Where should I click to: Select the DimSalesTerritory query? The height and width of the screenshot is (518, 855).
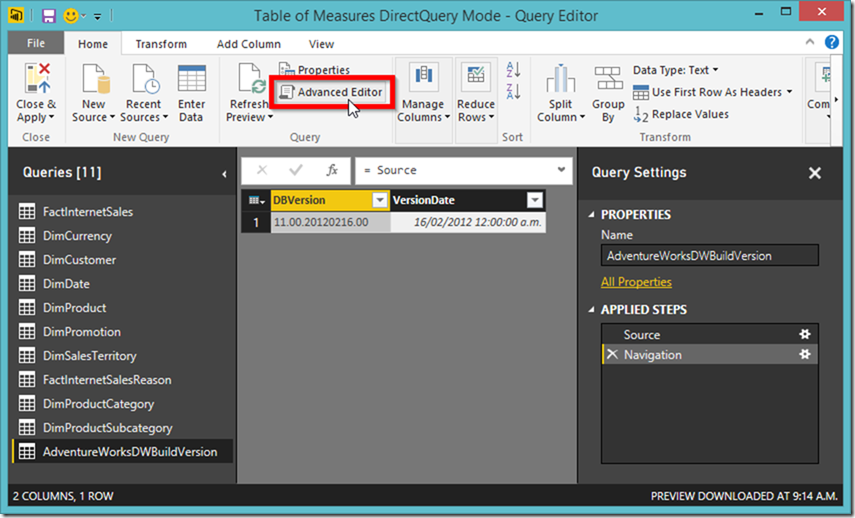pos(123,356)
